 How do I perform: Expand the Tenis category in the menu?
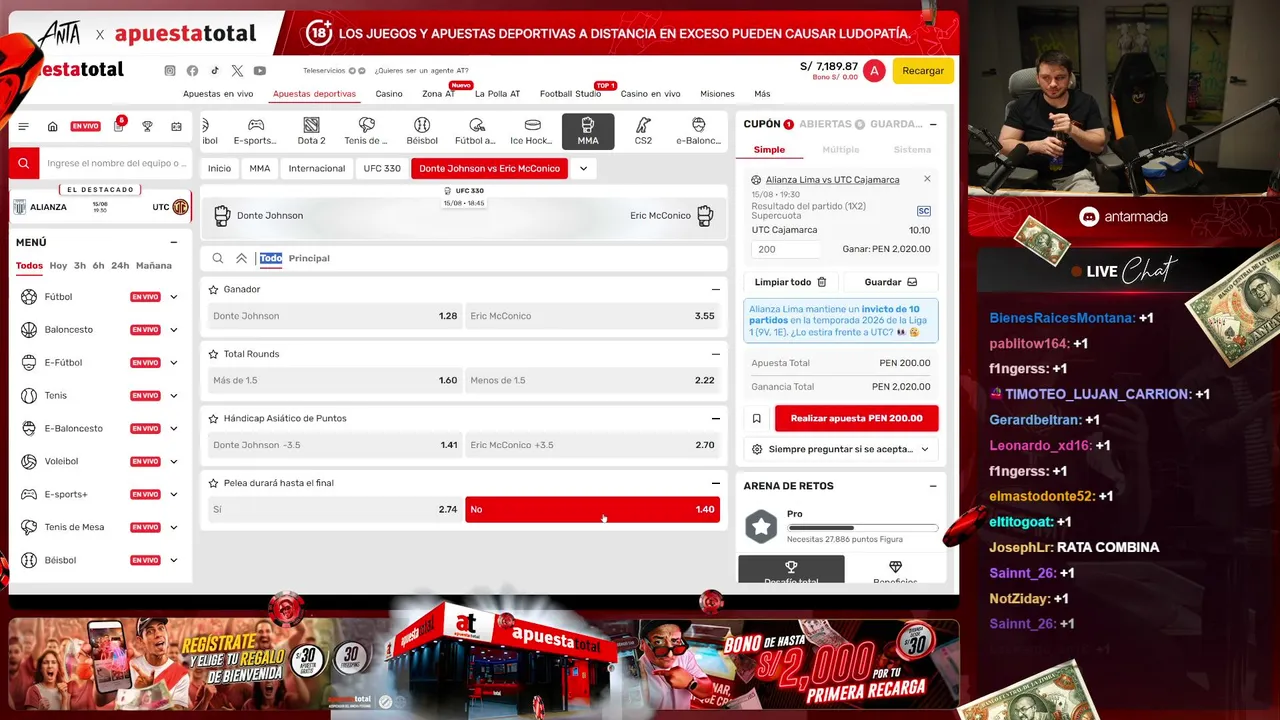(x=174, y=396)
